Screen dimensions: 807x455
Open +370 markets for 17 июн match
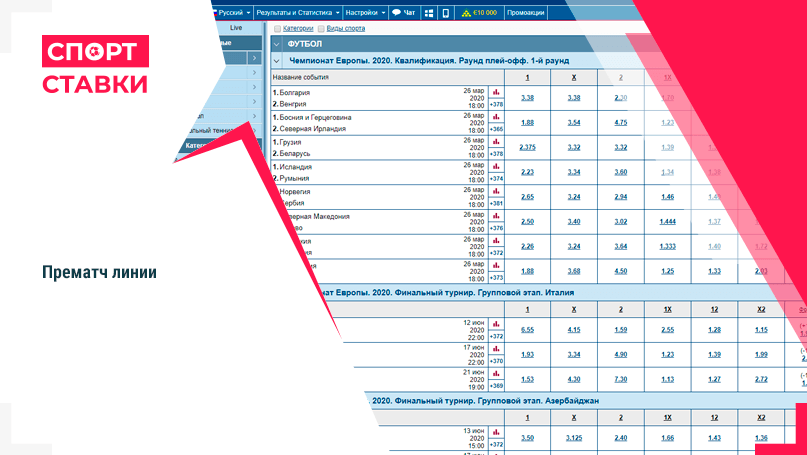tap(497, 361)
